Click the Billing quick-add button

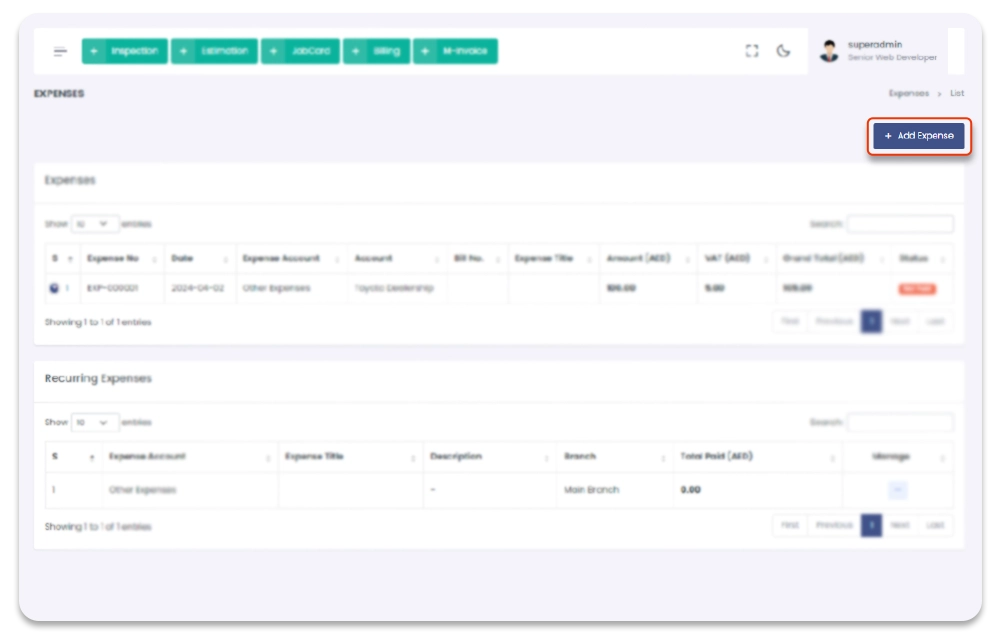(376, 51)
